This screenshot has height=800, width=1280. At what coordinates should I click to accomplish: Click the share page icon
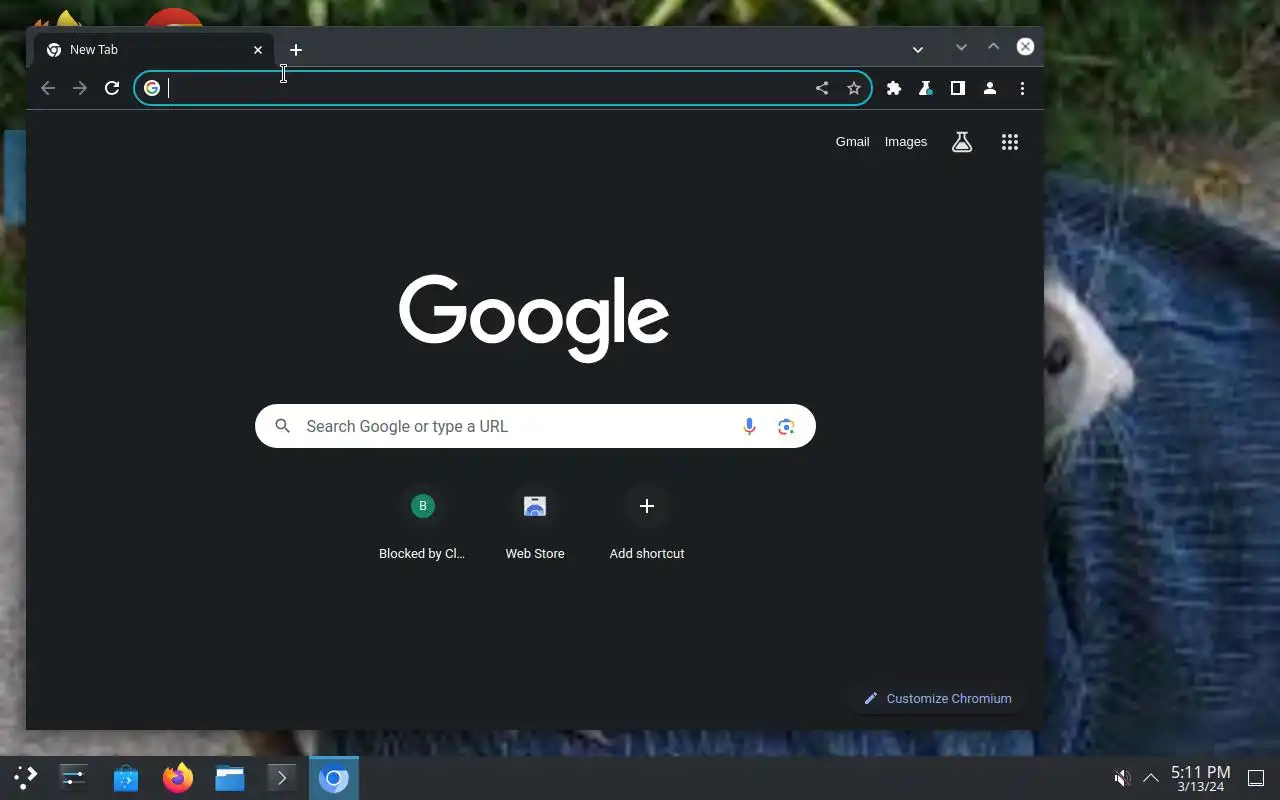(x=822, y=88)
